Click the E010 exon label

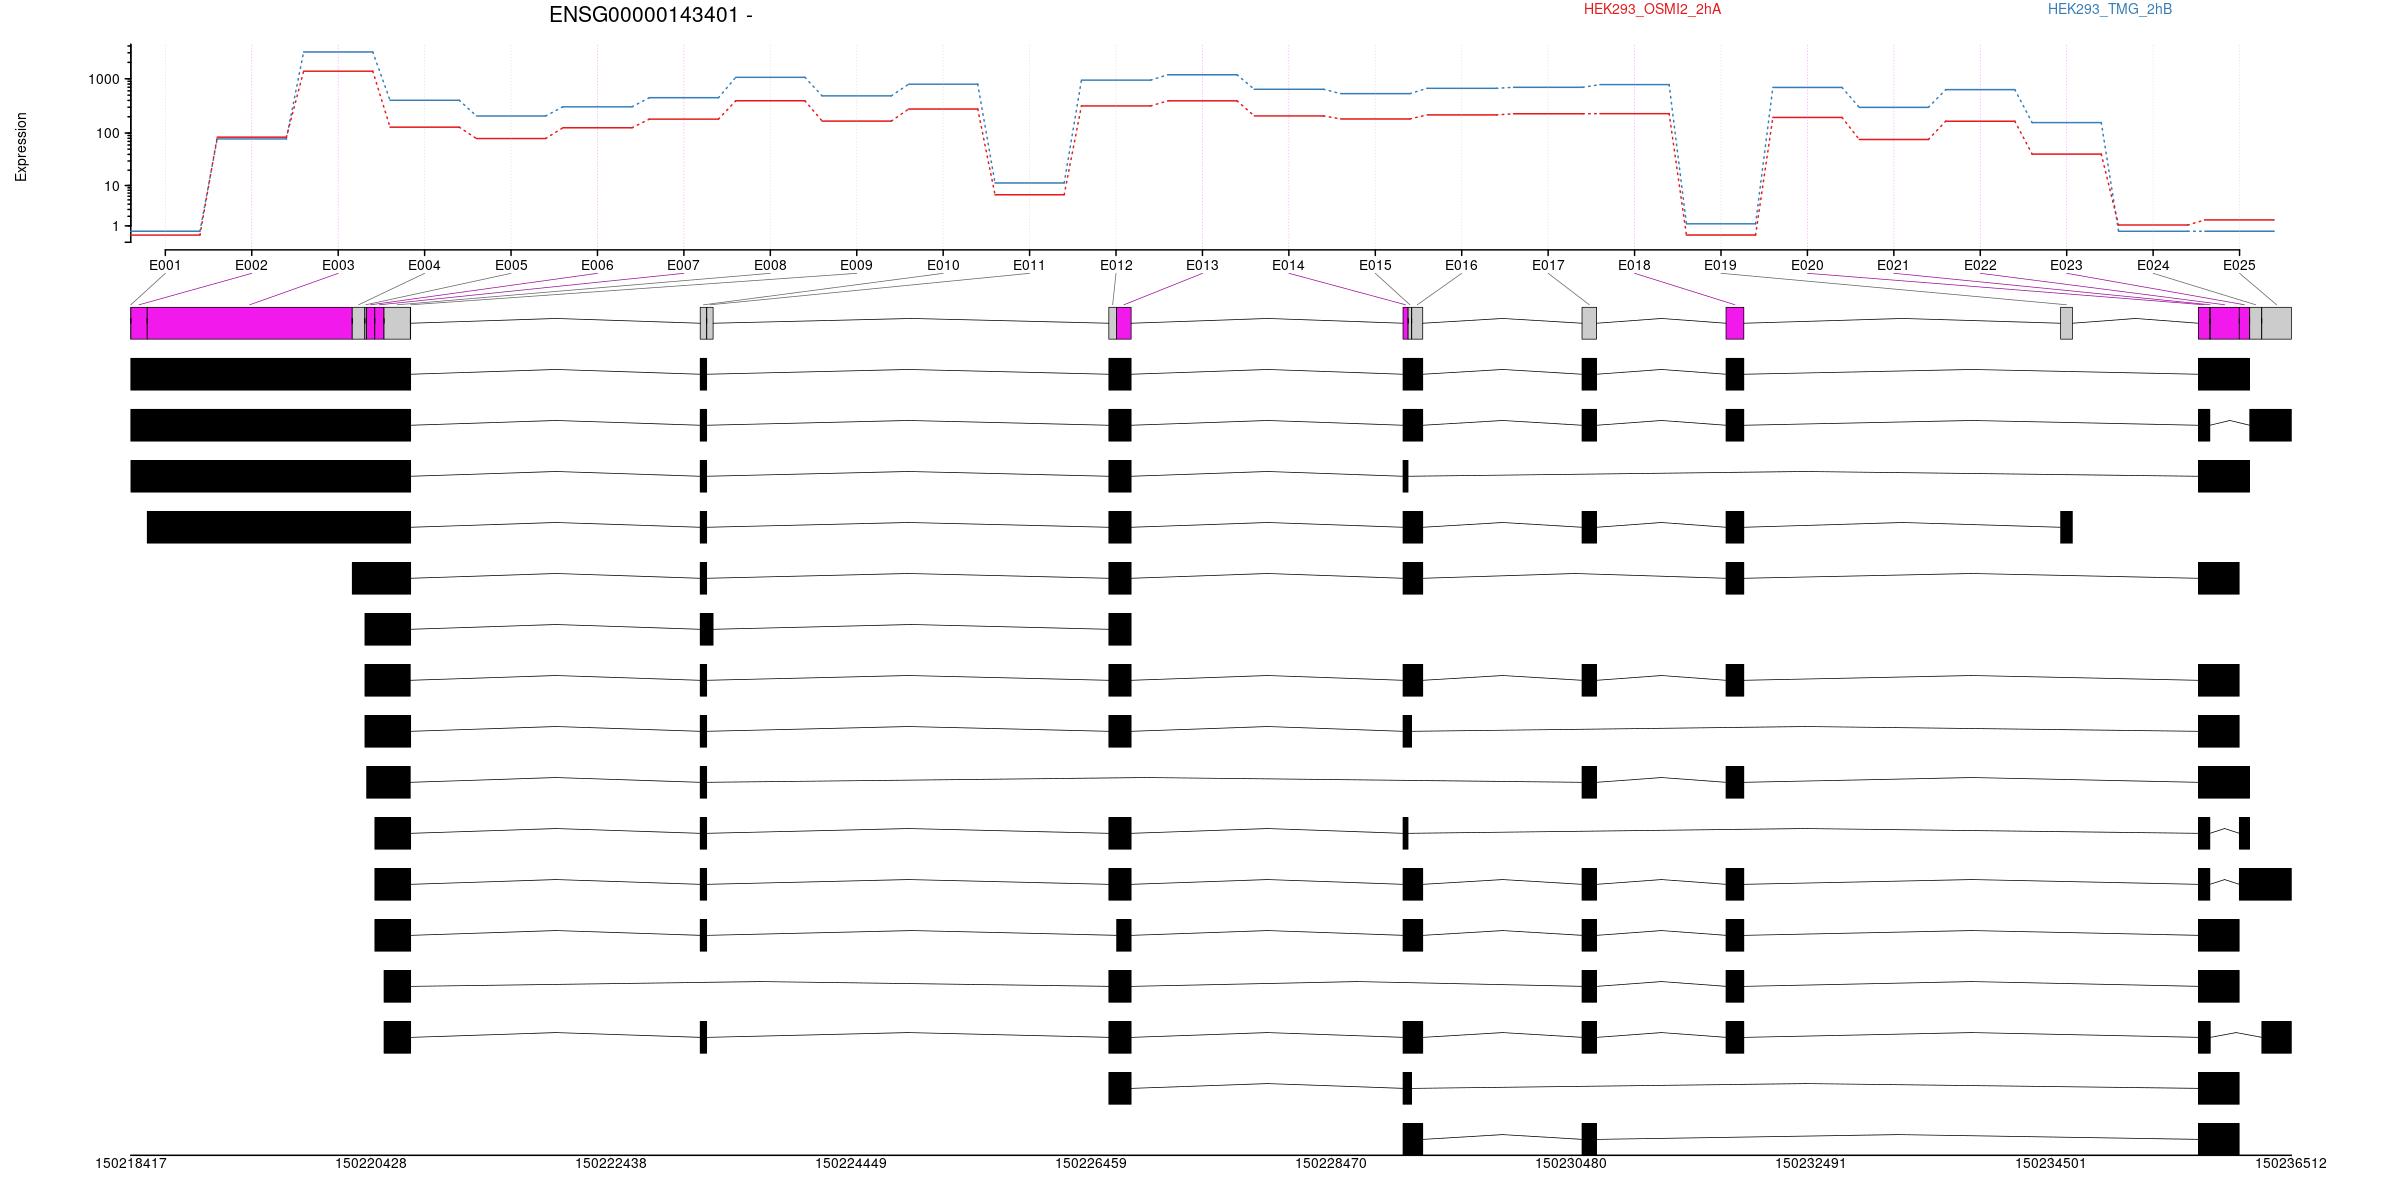[x=943, y=266]
